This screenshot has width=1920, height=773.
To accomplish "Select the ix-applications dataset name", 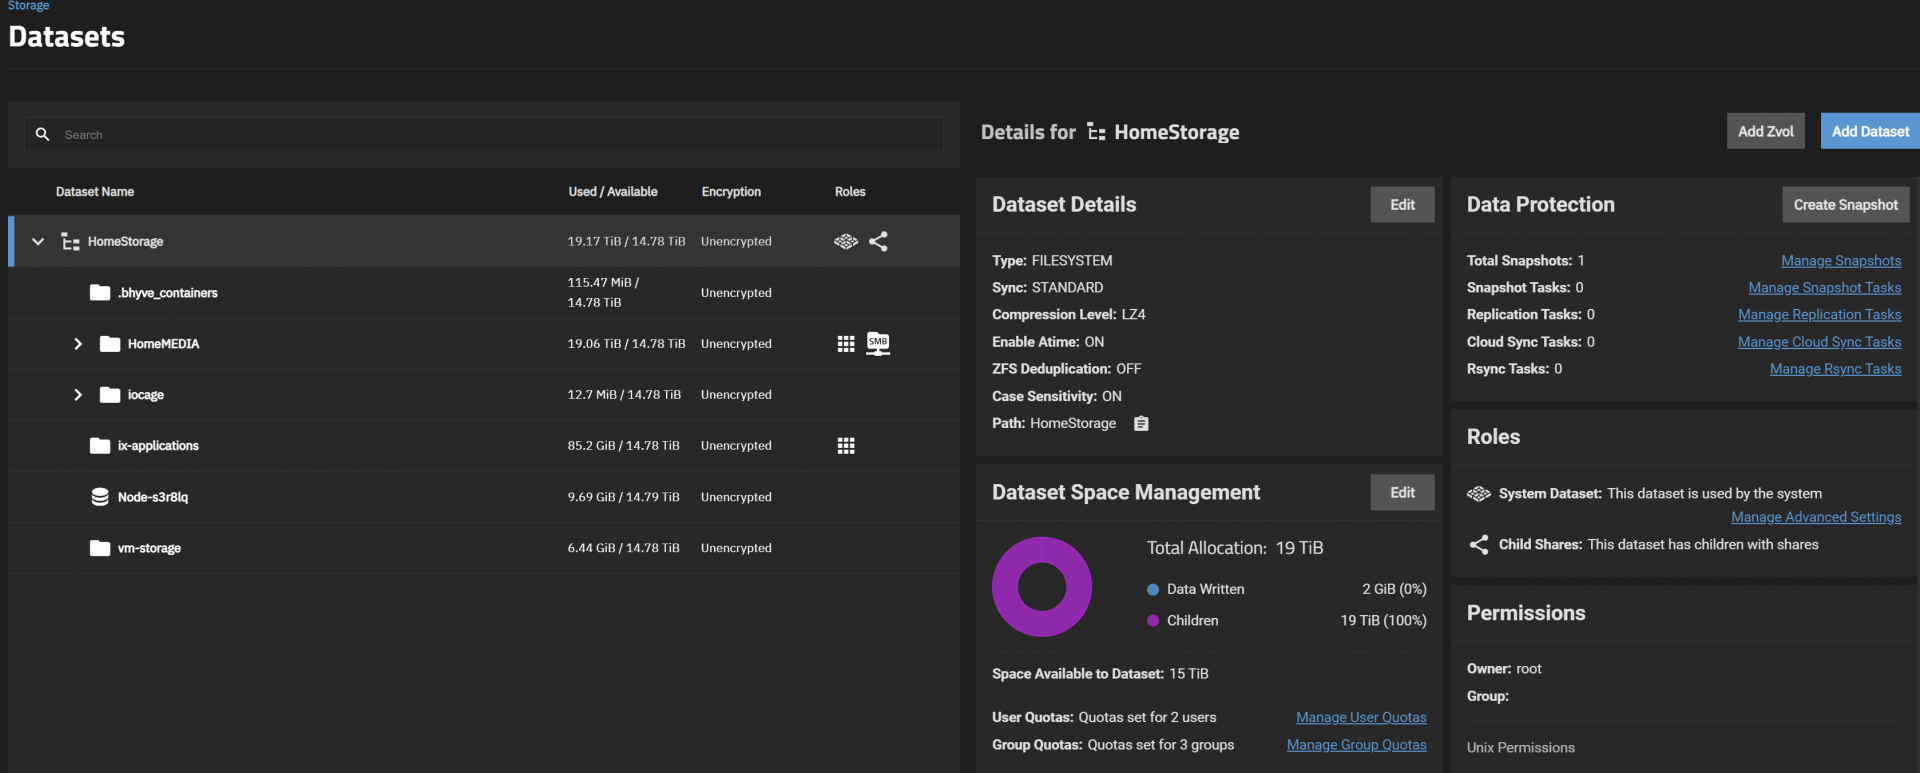I will (158, 446).
